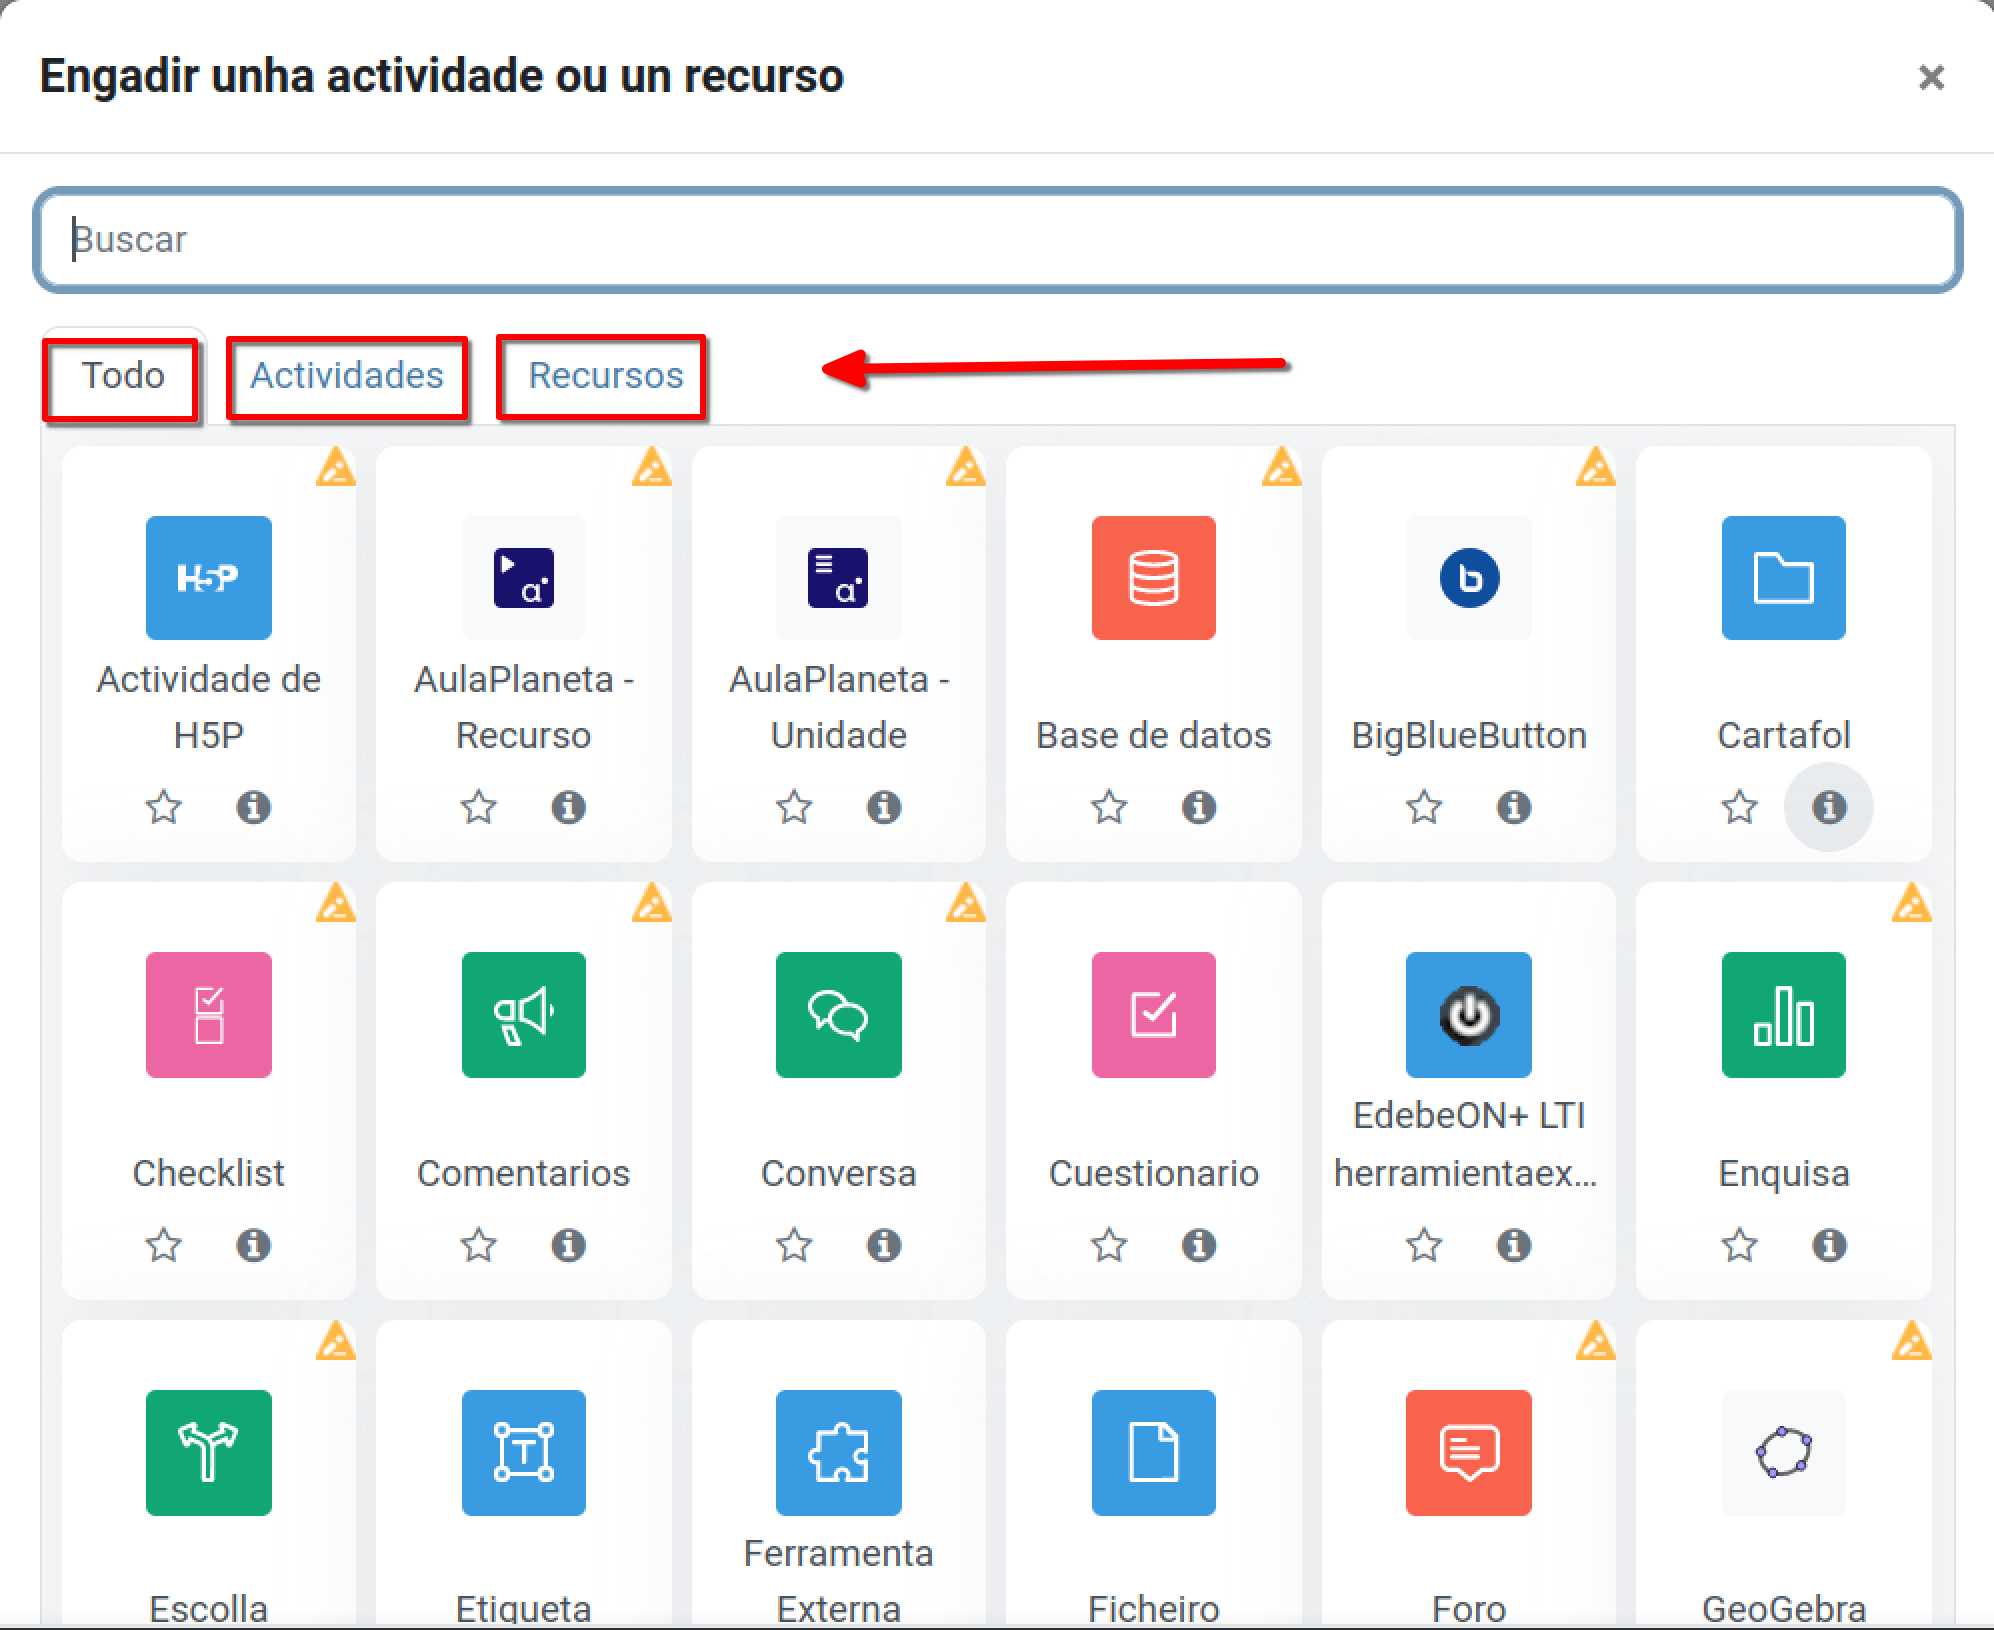Mark Actividade de H5P as favorite

pos(163,808)
